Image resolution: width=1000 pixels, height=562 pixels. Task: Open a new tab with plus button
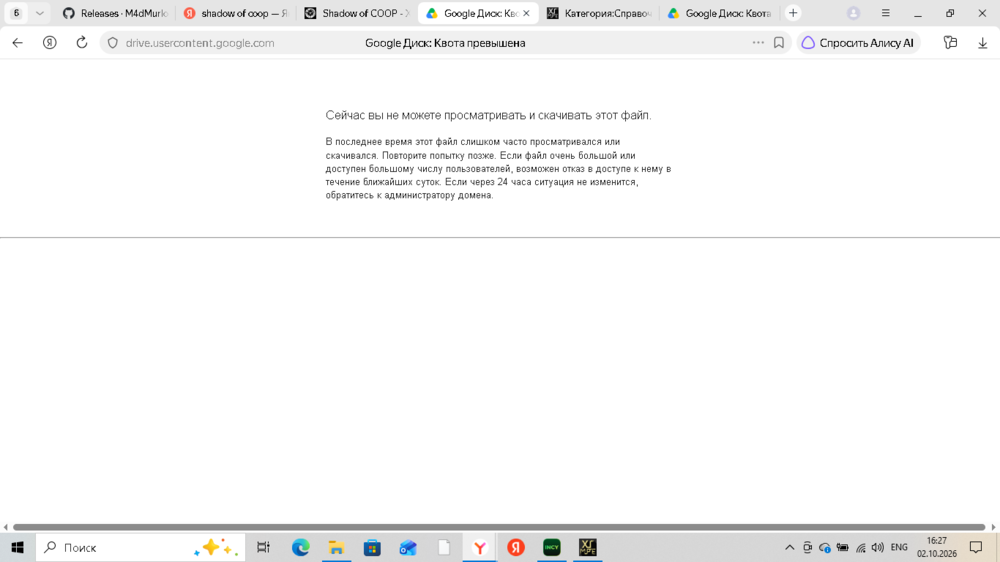pyautogui.click(x=793, y=13)
